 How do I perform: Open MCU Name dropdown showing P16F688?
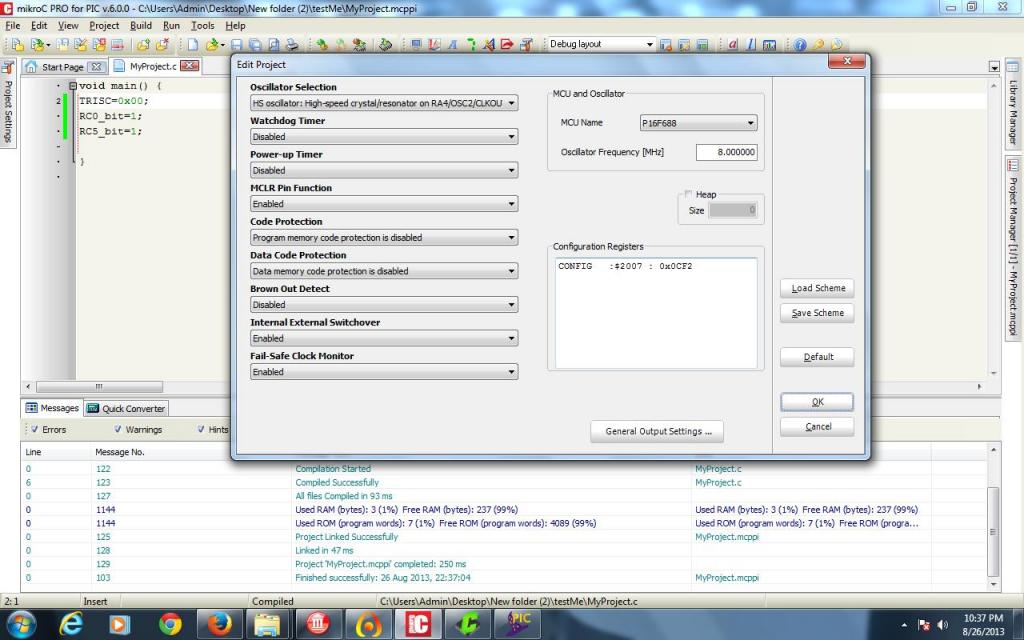(698, 123)
